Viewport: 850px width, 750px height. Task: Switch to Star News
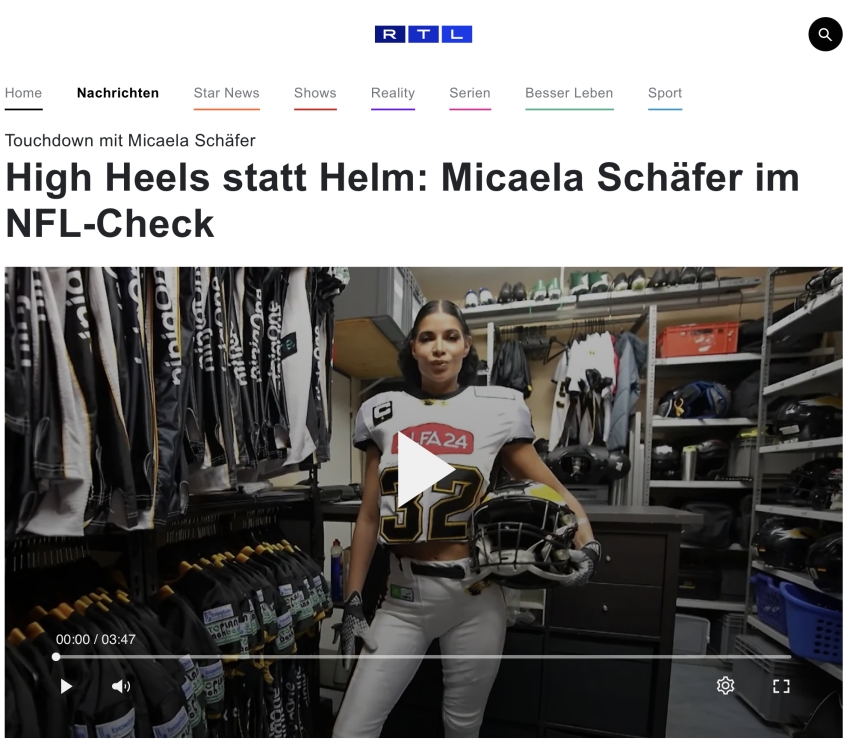point(227,93)
